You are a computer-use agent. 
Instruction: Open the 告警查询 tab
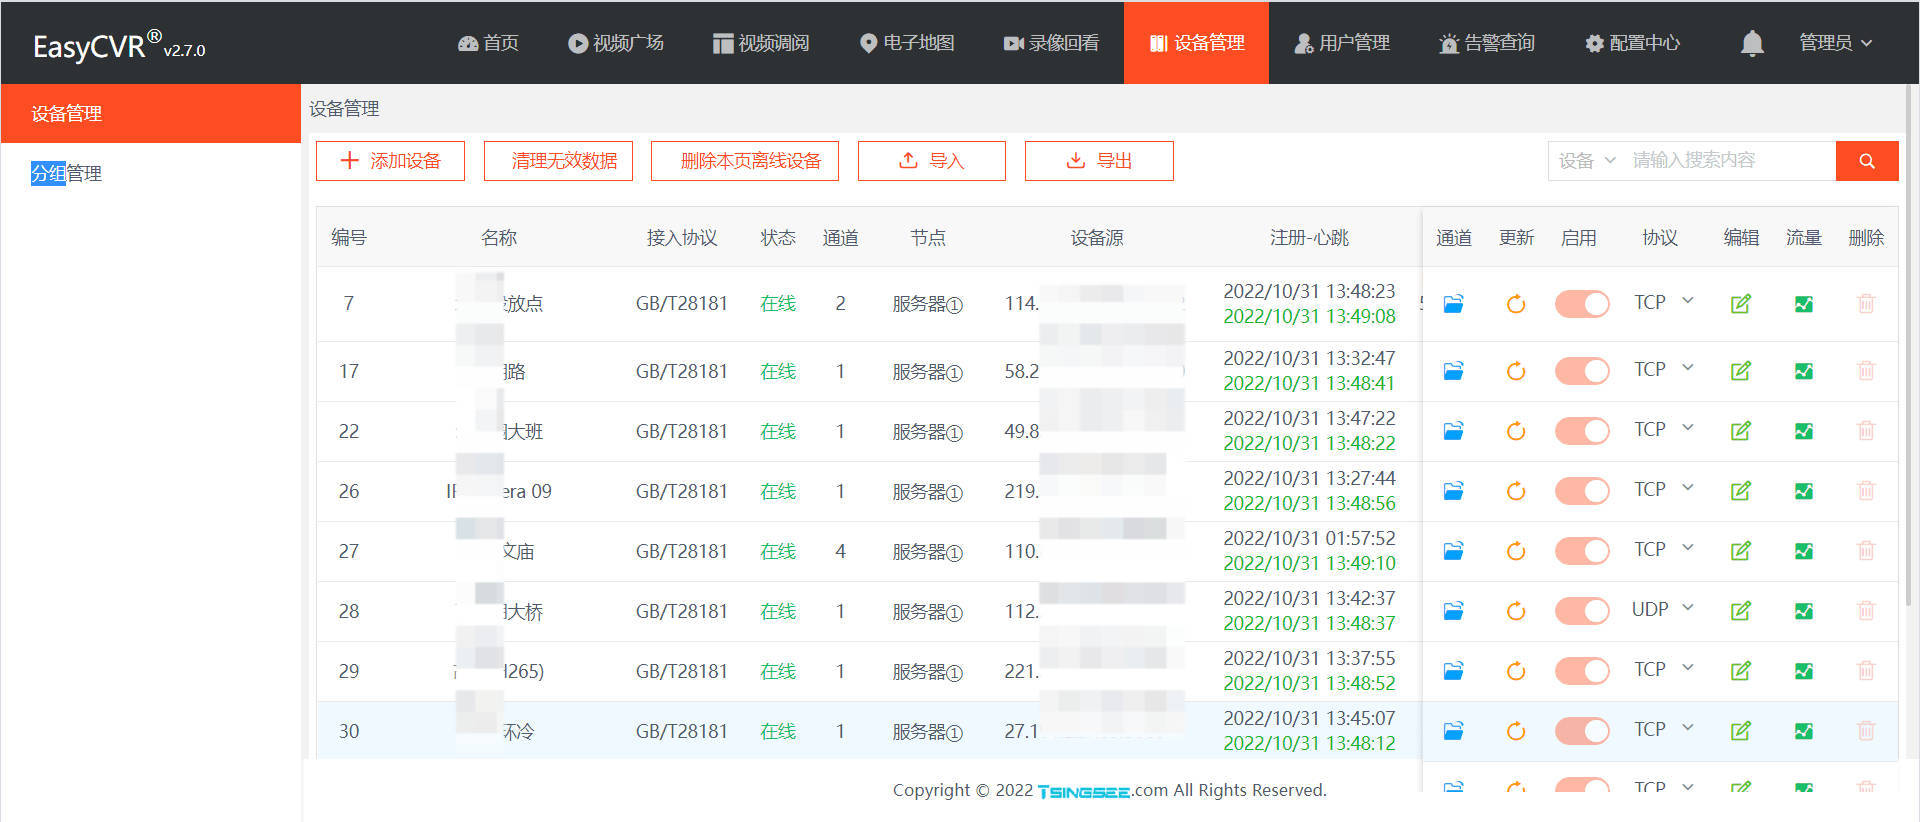(x=1487, y=43)
